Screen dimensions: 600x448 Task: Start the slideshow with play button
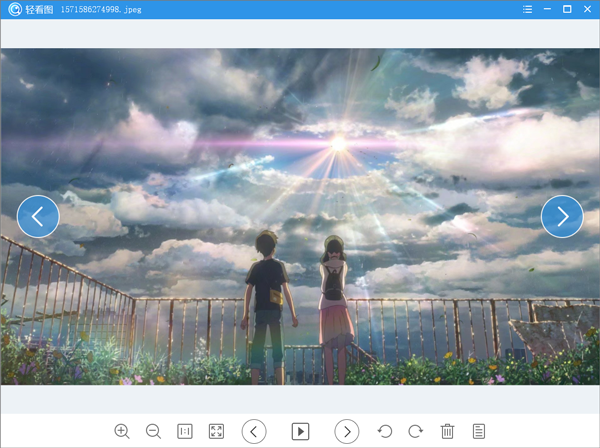point(300,431)
